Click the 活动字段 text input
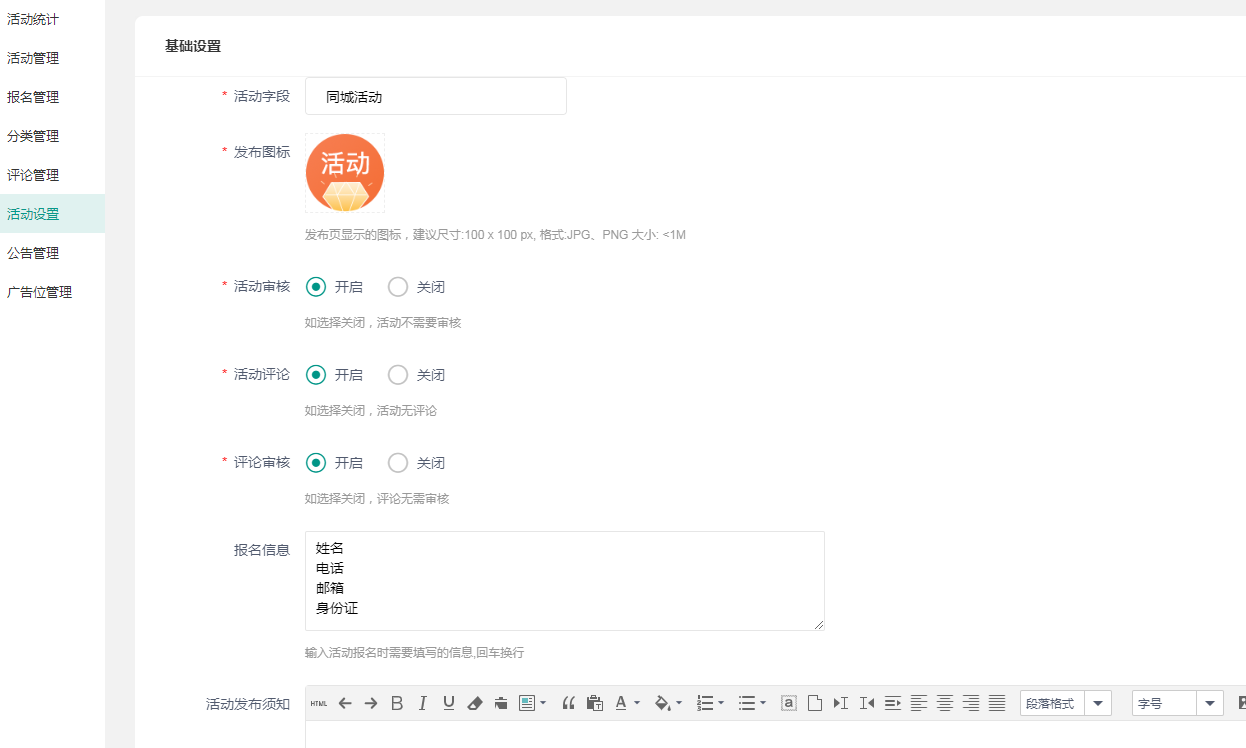Screen dimensions: 1246x748 (x=435, y=97)
